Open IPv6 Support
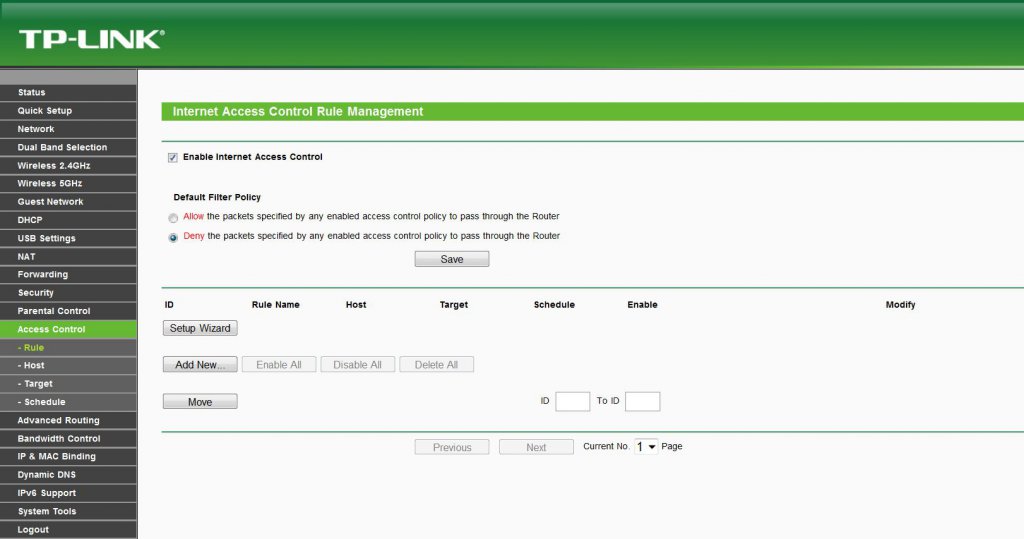1024x539 pixels. click(68, 493)
